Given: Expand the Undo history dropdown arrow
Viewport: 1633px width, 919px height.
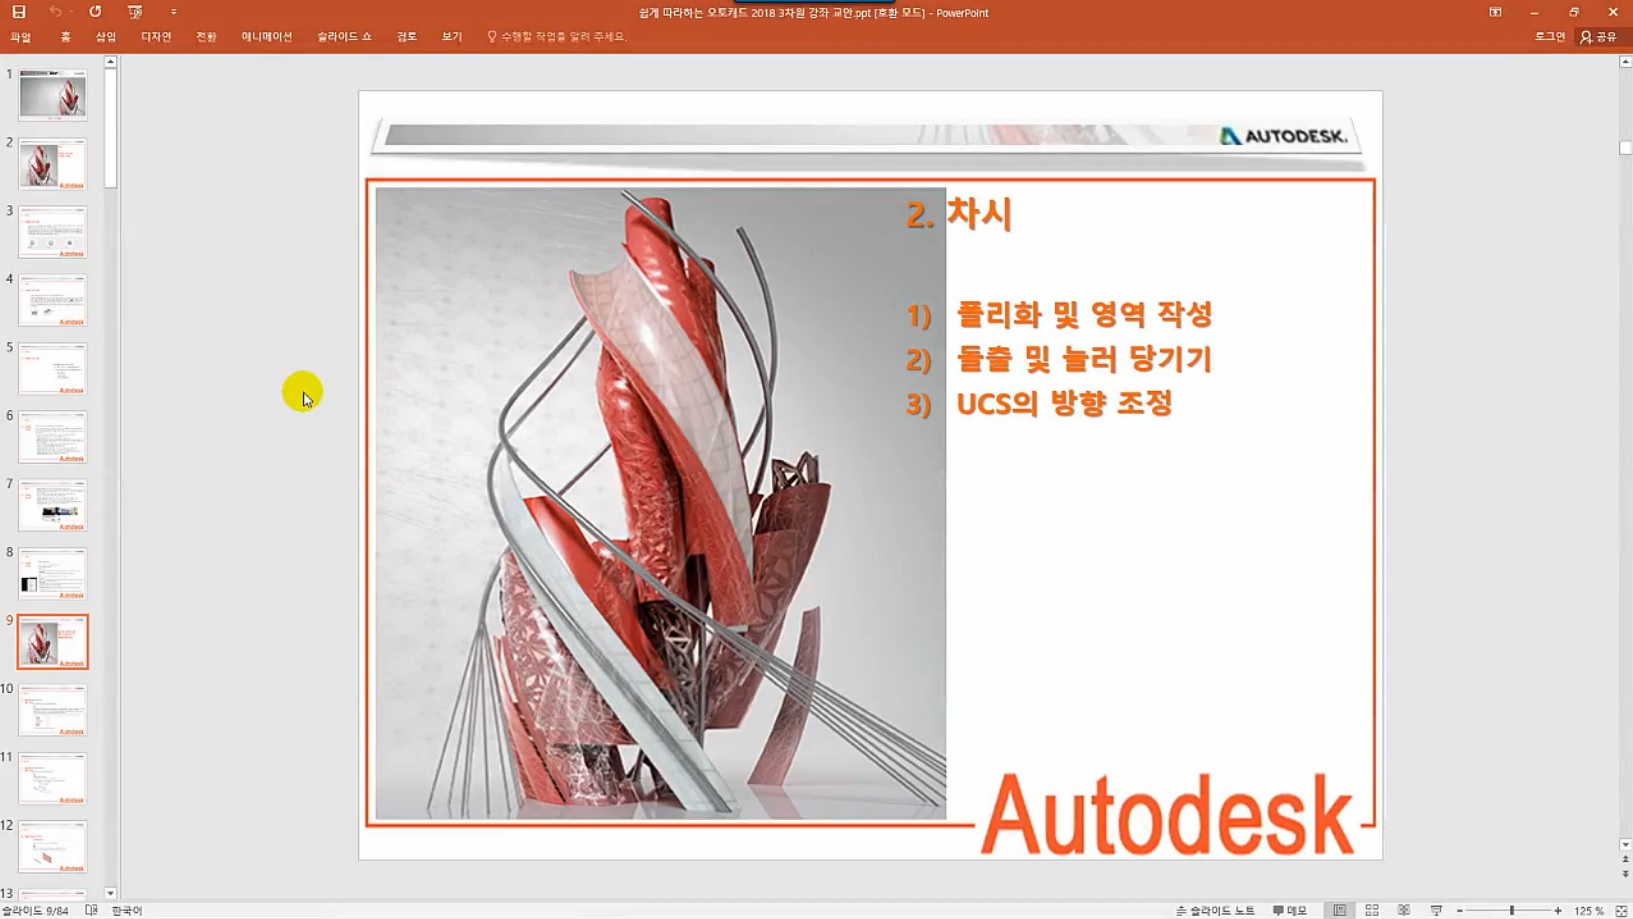Looking at the screenshot, I should [x=71, y=12].
